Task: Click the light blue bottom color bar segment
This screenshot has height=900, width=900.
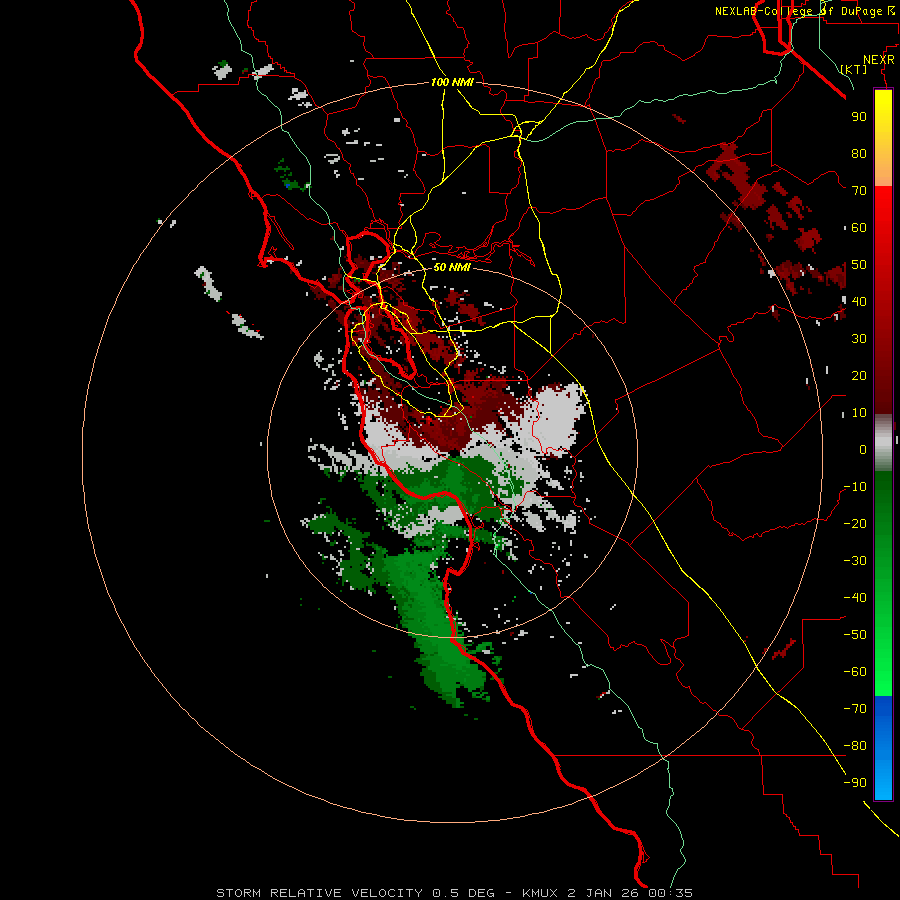Action: click(x=883, y=781)
